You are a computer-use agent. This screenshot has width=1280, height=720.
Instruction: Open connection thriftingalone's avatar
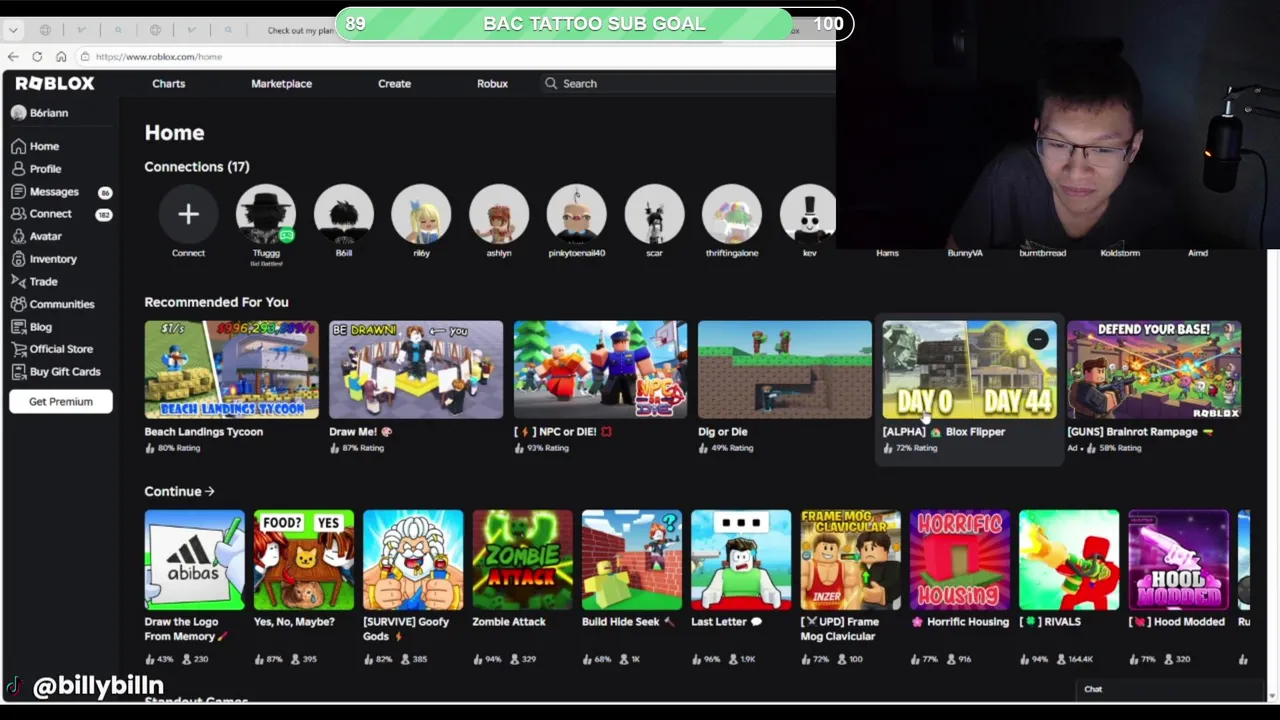pyautogui.click(x=732, y=214)
